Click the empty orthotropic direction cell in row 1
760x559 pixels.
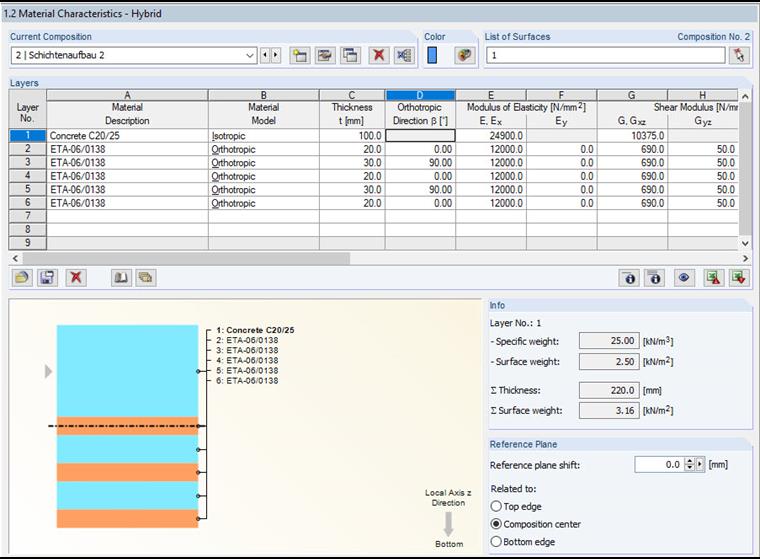(420, 136)
